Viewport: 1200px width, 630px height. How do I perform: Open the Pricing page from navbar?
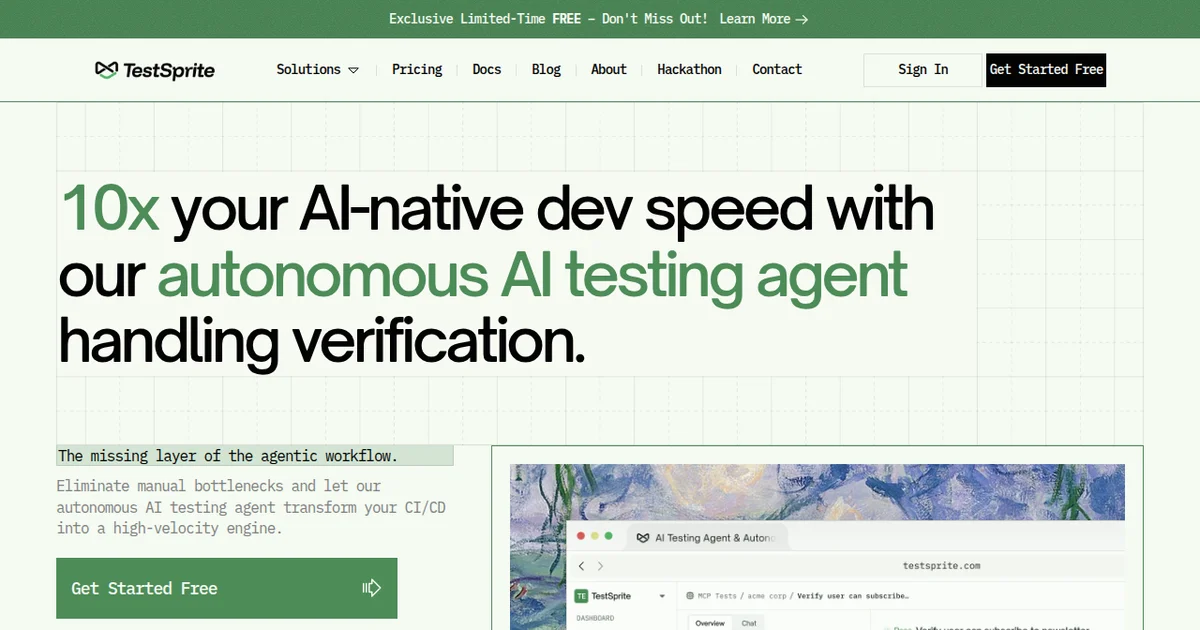point(417,70)
